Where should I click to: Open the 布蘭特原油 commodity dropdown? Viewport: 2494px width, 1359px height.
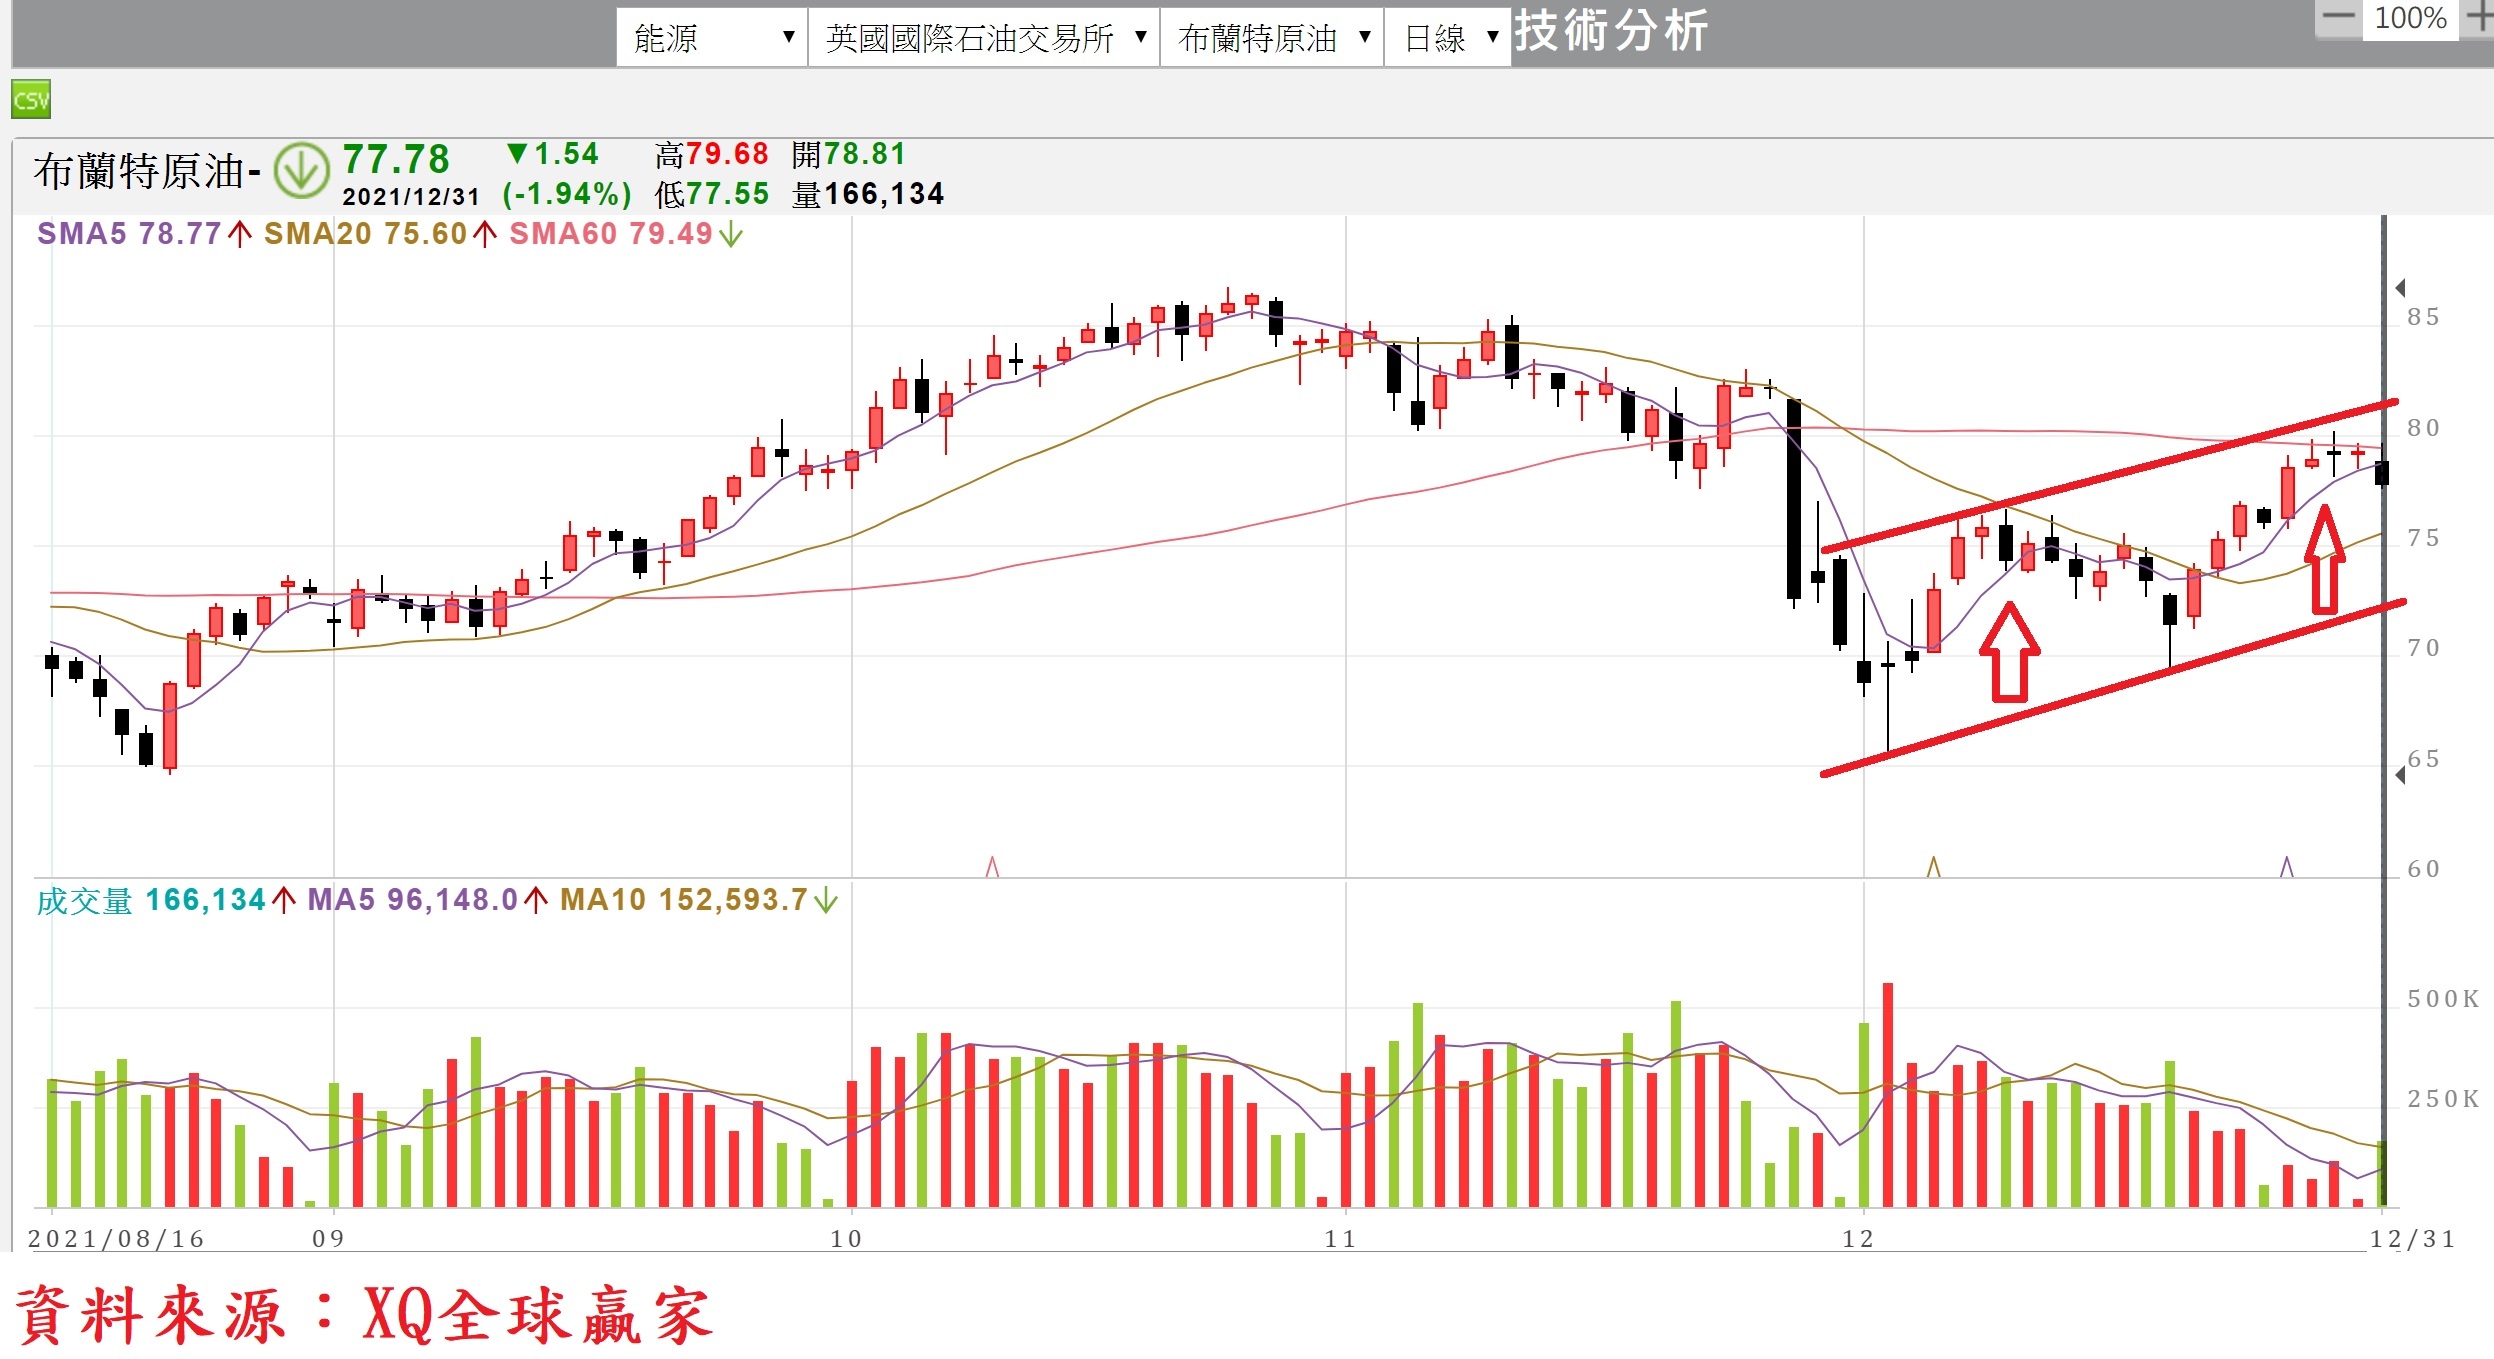click(1272, 38)
